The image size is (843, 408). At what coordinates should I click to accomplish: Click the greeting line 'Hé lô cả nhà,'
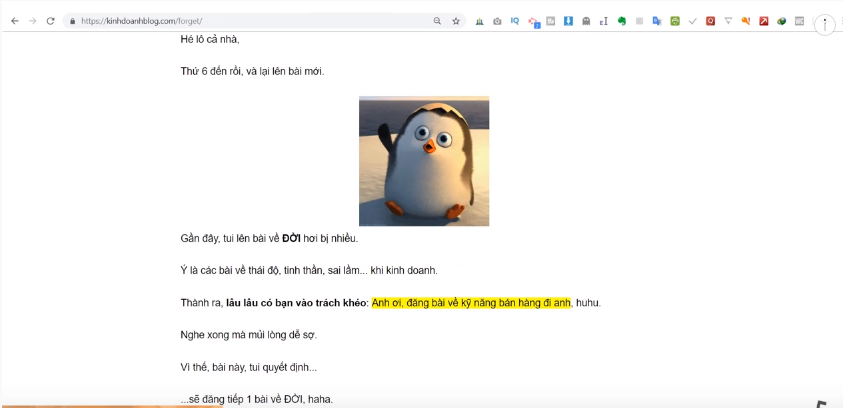[x=210, y=39]
